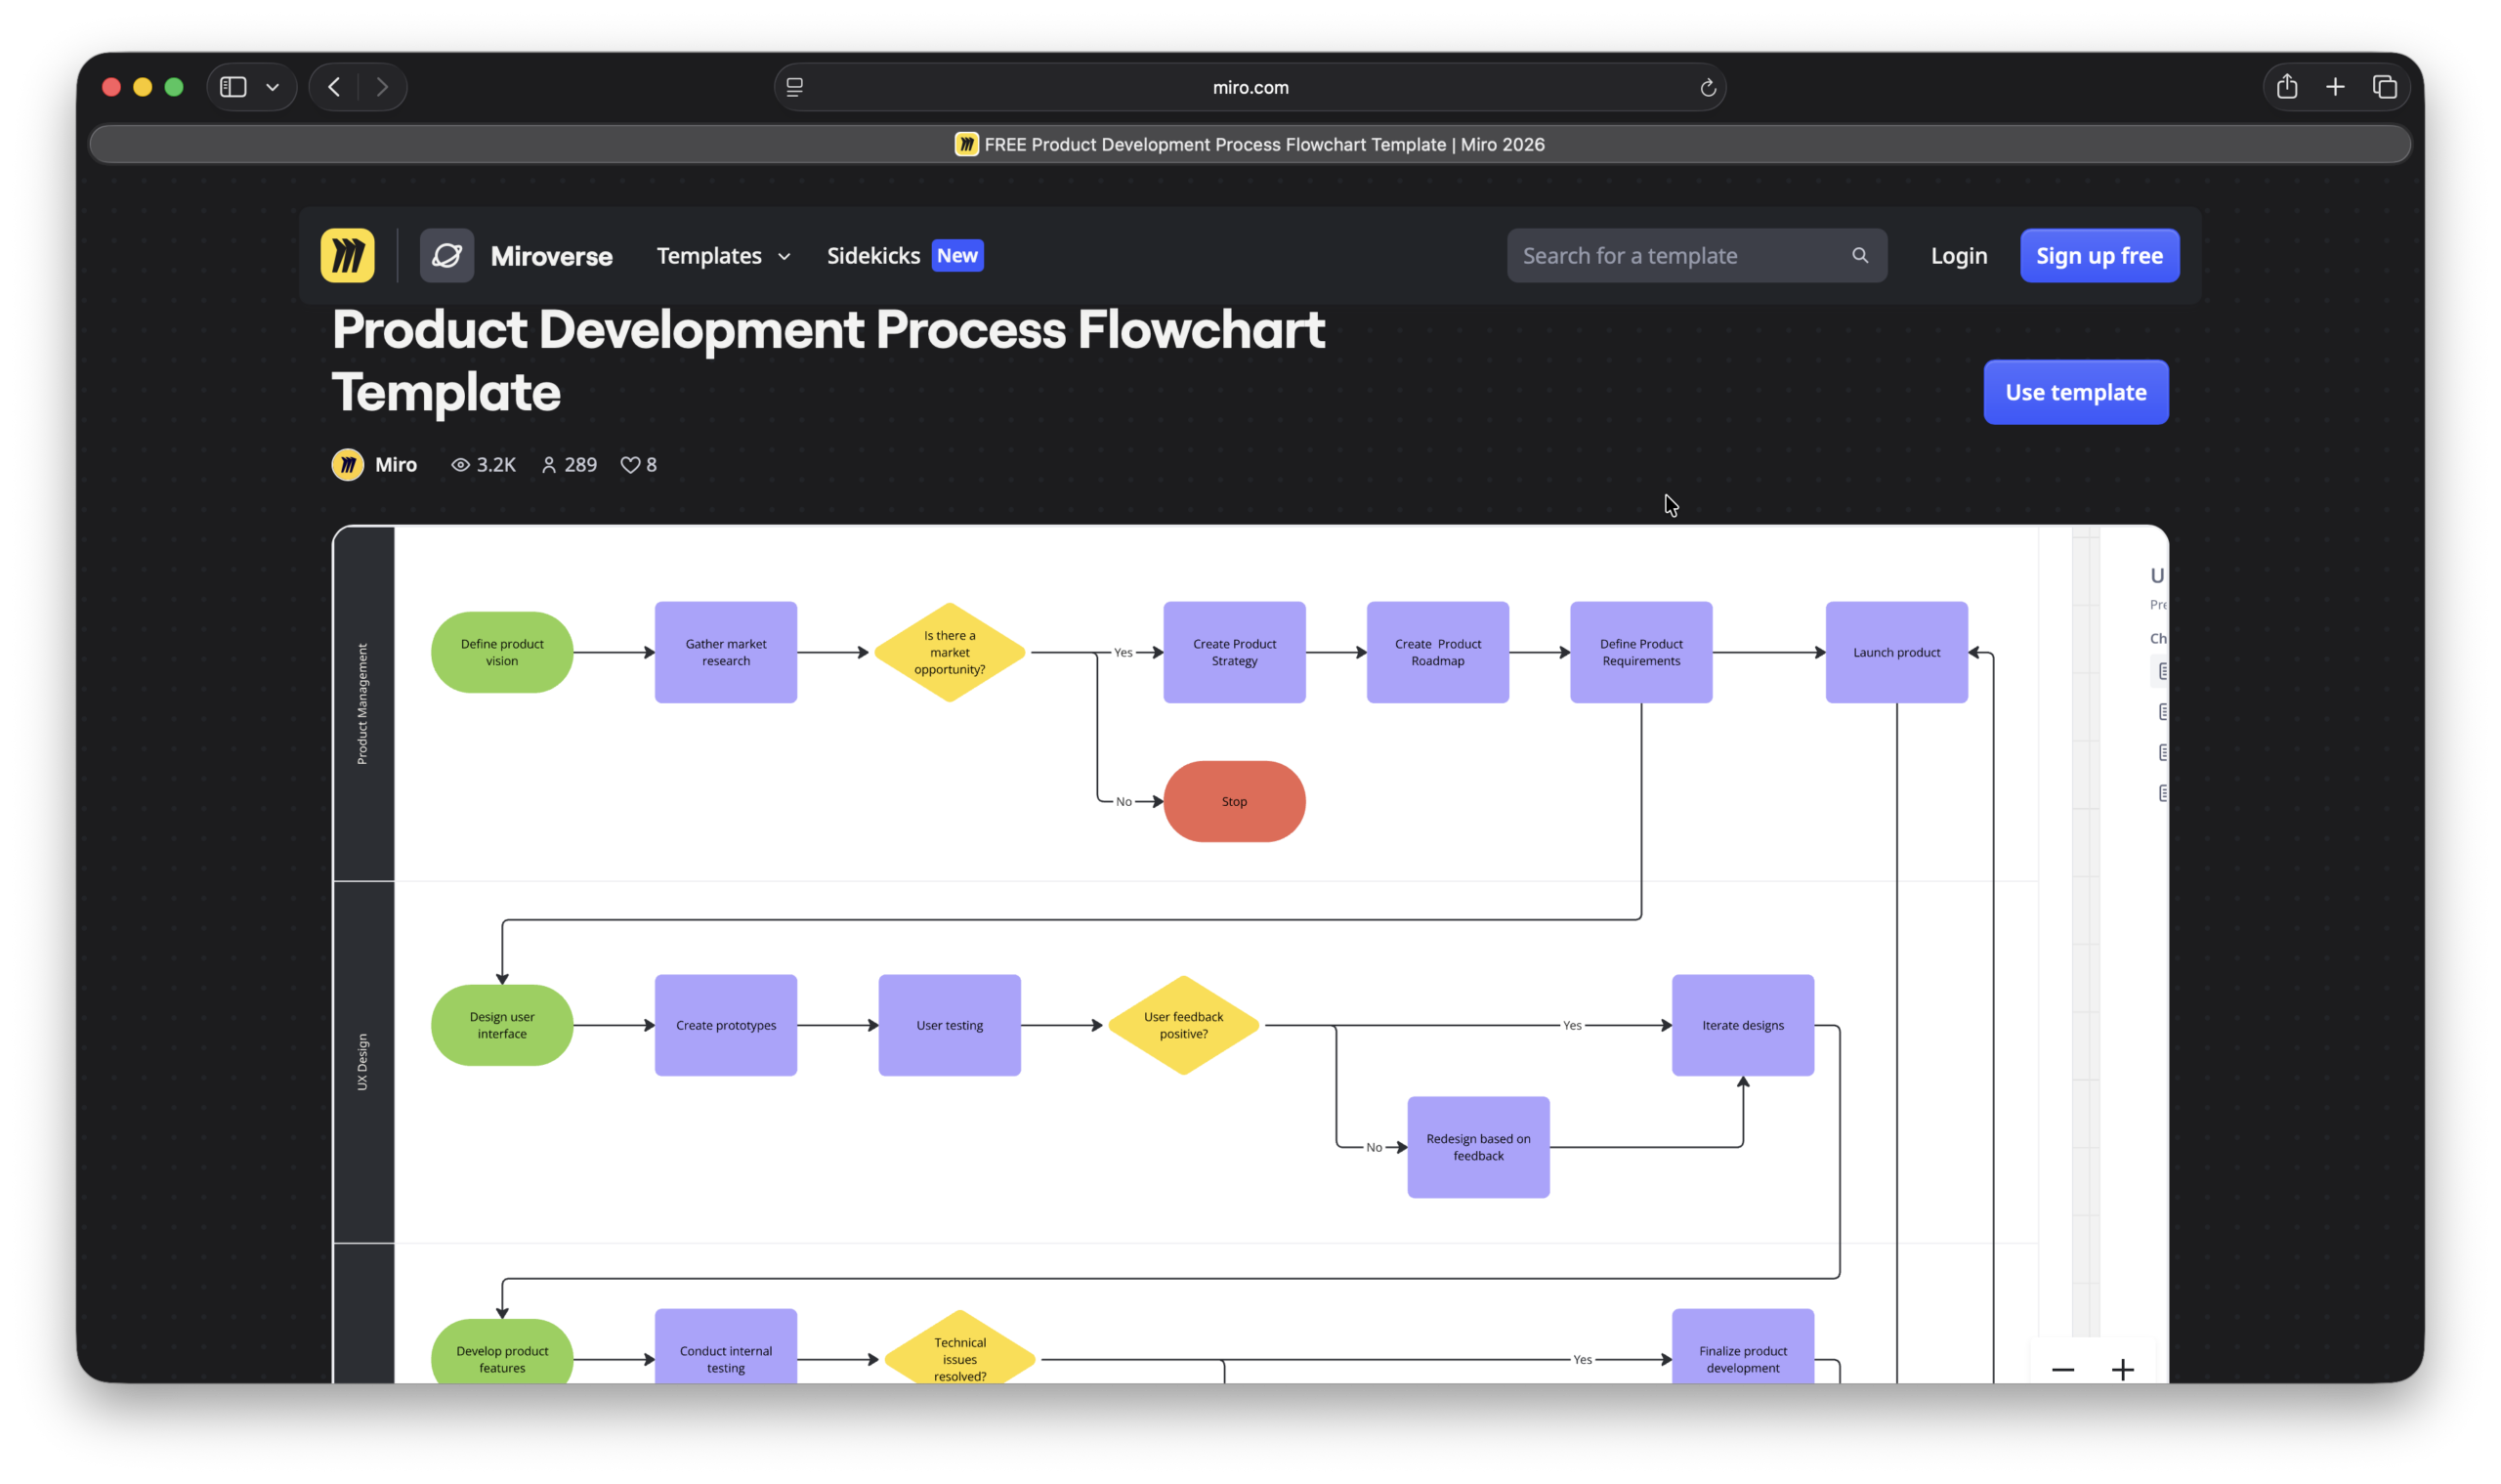Viewport: 2501px width, 1484px height.
Task: Click the people icon beside 289
Action: [x=549, y=465]
